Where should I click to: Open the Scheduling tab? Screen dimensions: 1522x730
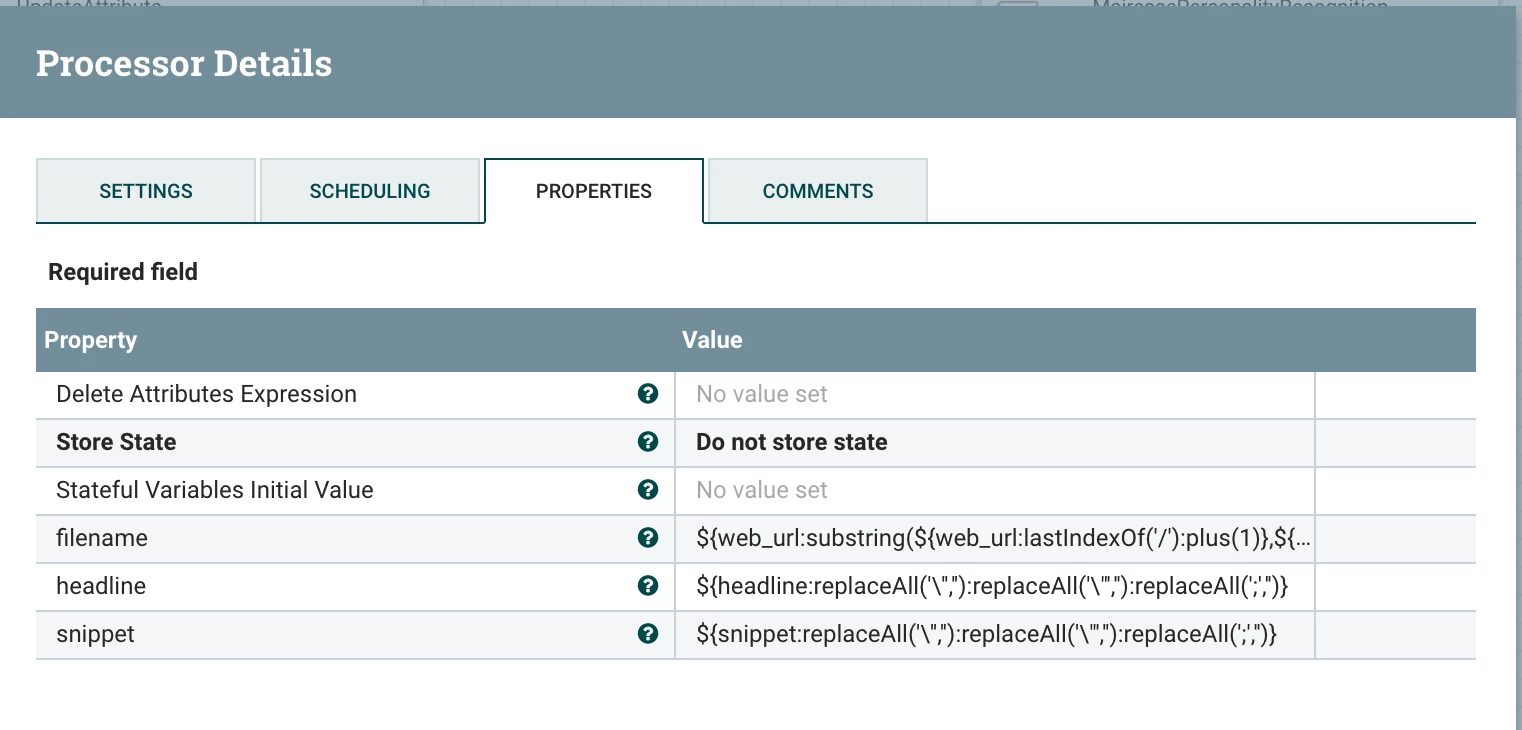click(370, 191)
